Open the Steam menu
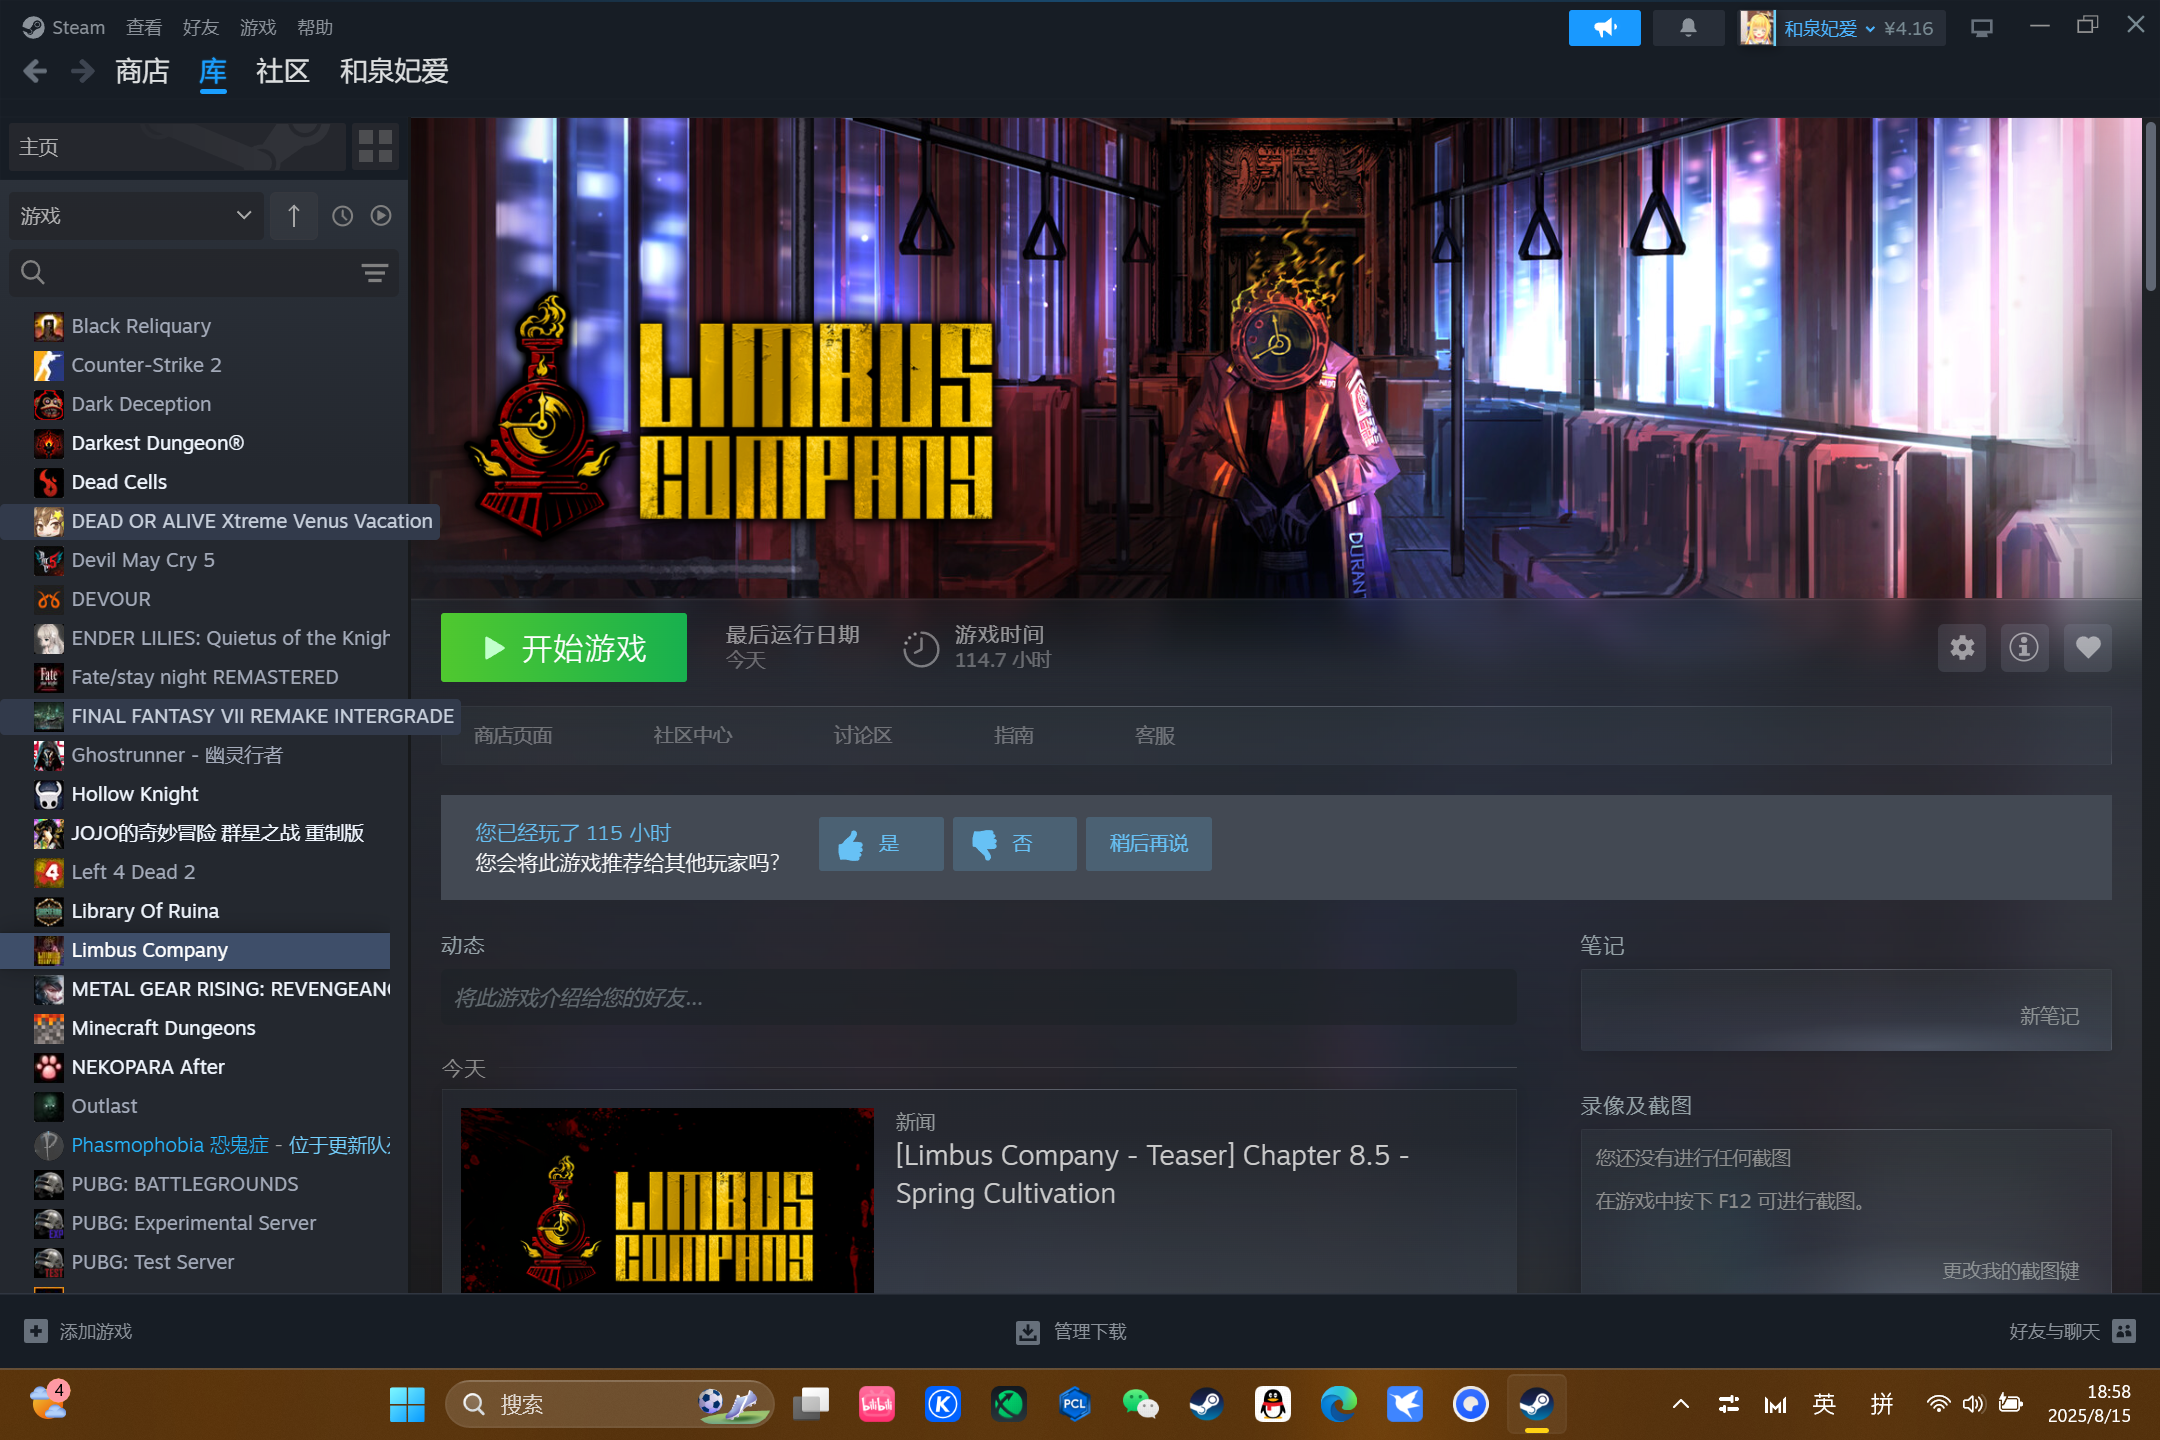The image size is (2160, 1440). pyautogui.click(x=64, y=28)
